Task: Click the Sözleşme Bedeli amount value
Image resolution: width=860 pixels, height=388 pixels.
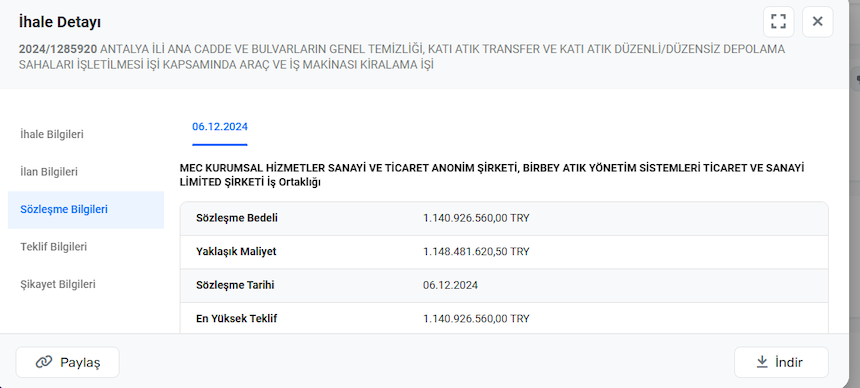Action: click(476, 218)
